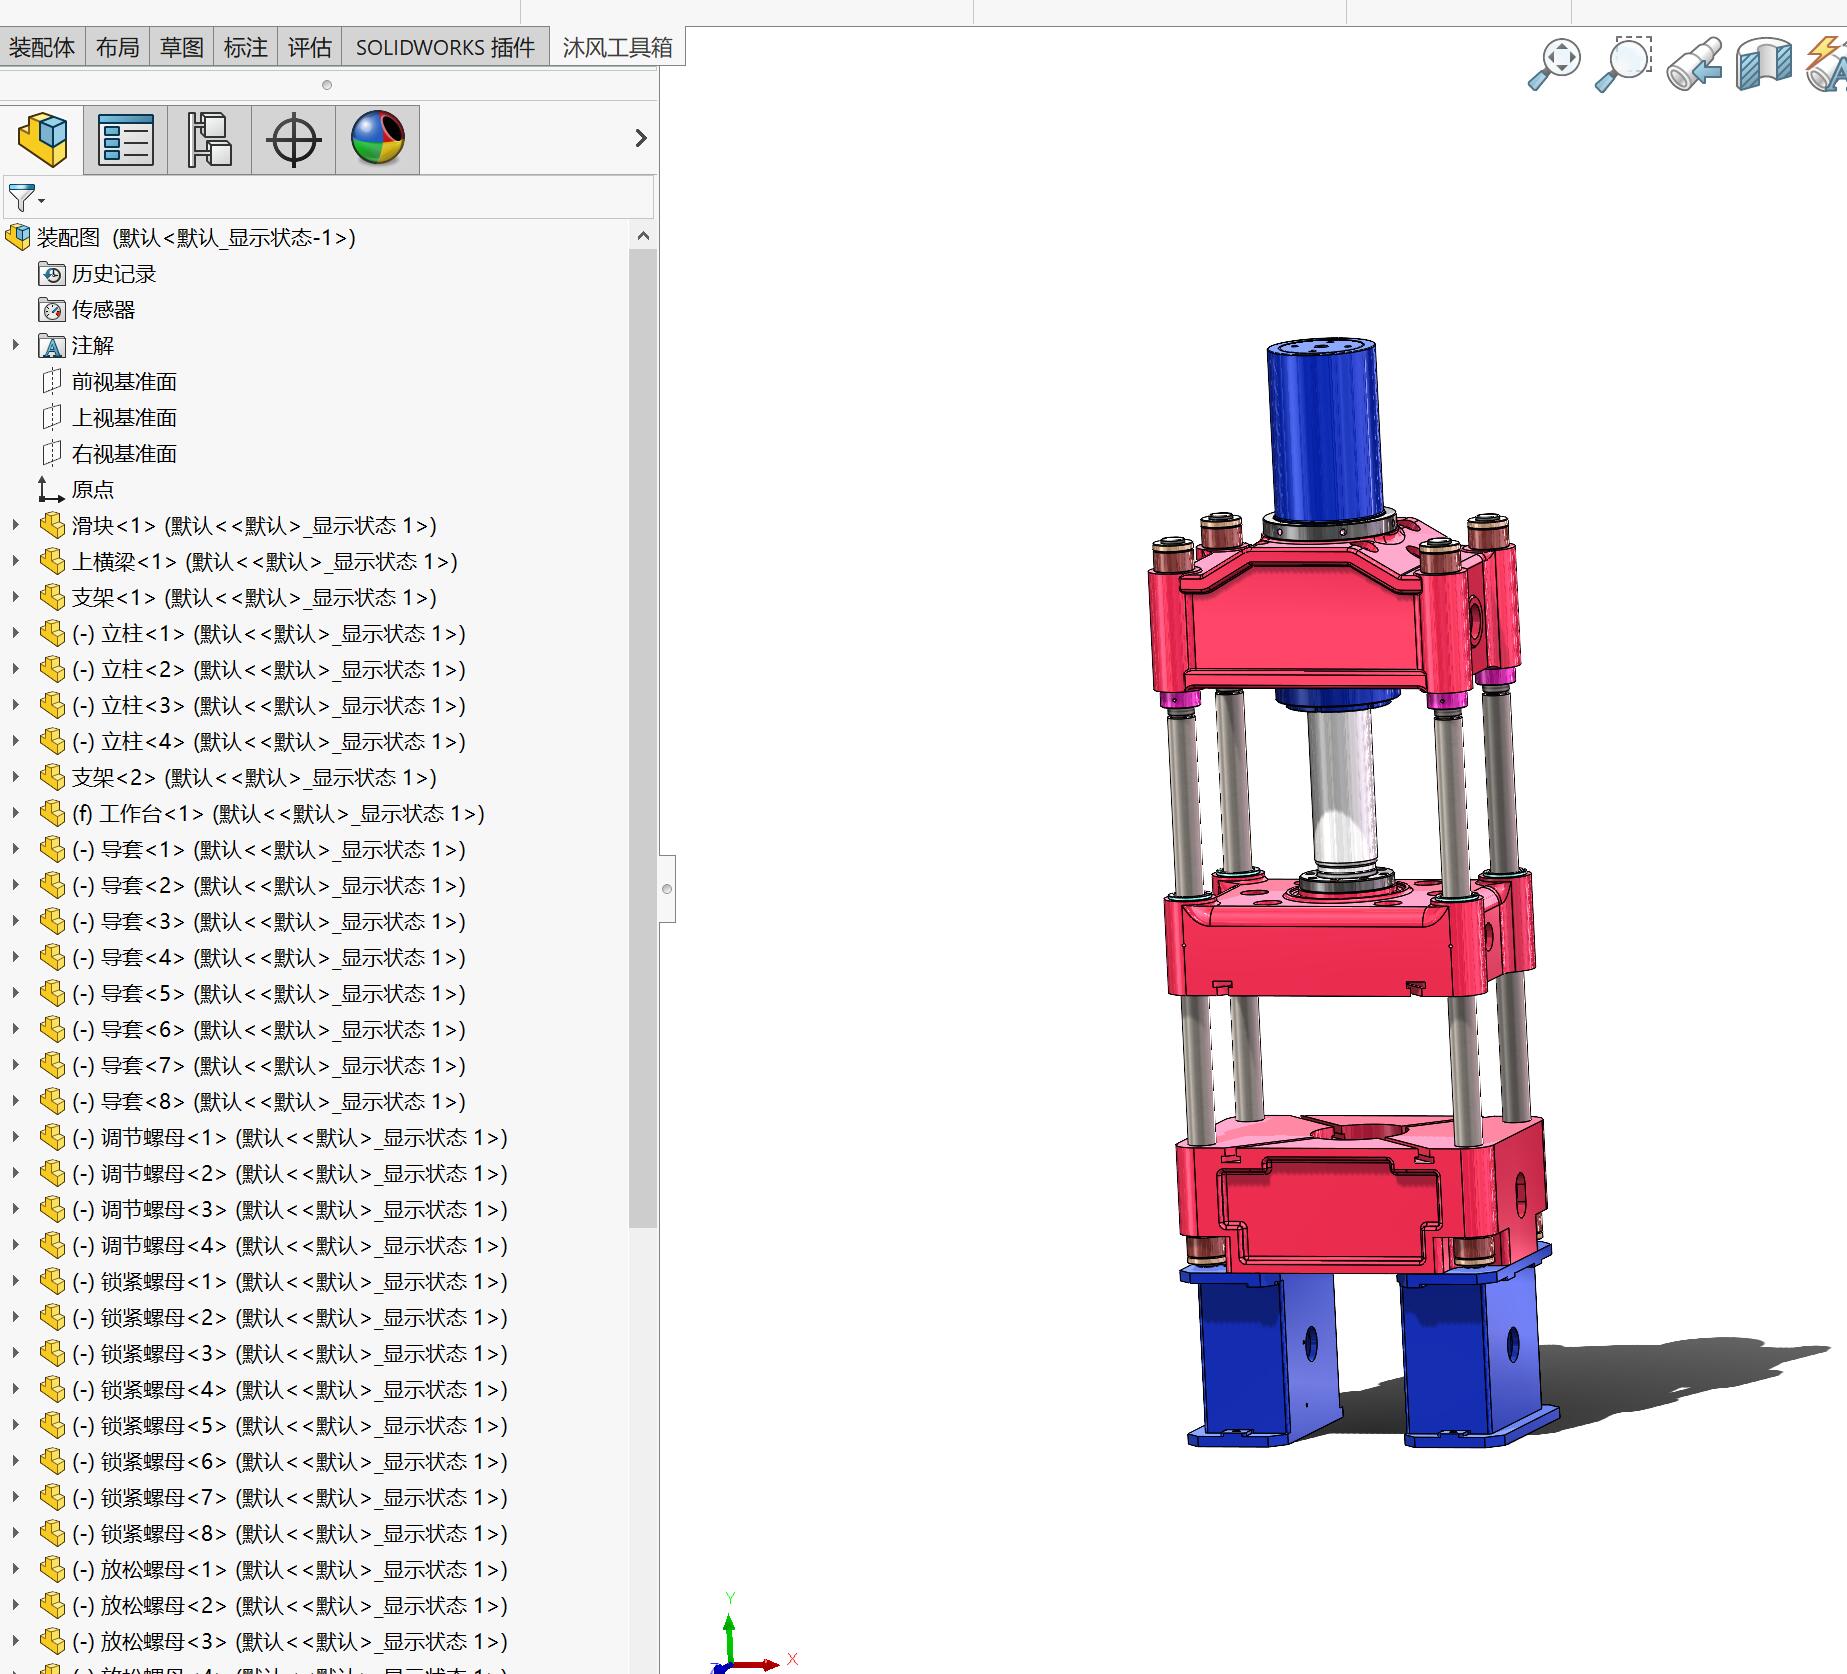Switch to the PropertyManager panel
This screenshot has width=1847, height=1674.
pos(124,138)
